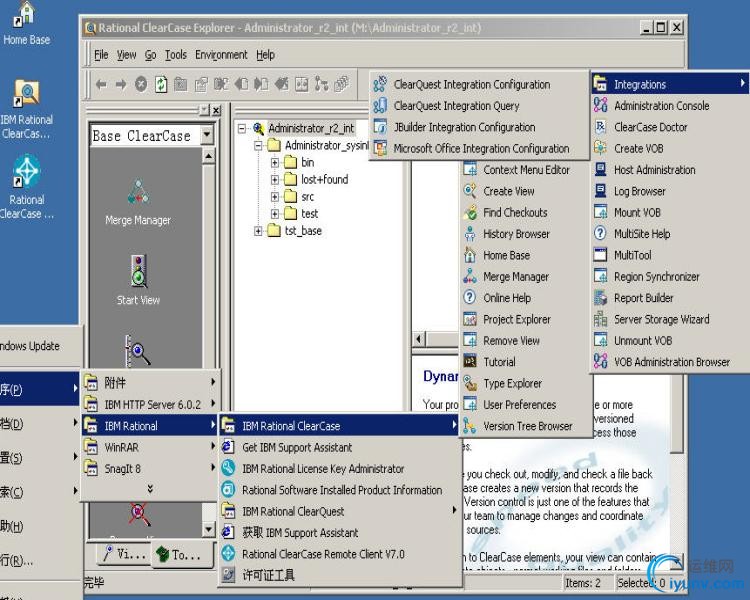Expand the src folder
The height and width of the screenshot is (600, 750).
pos(275,197)
